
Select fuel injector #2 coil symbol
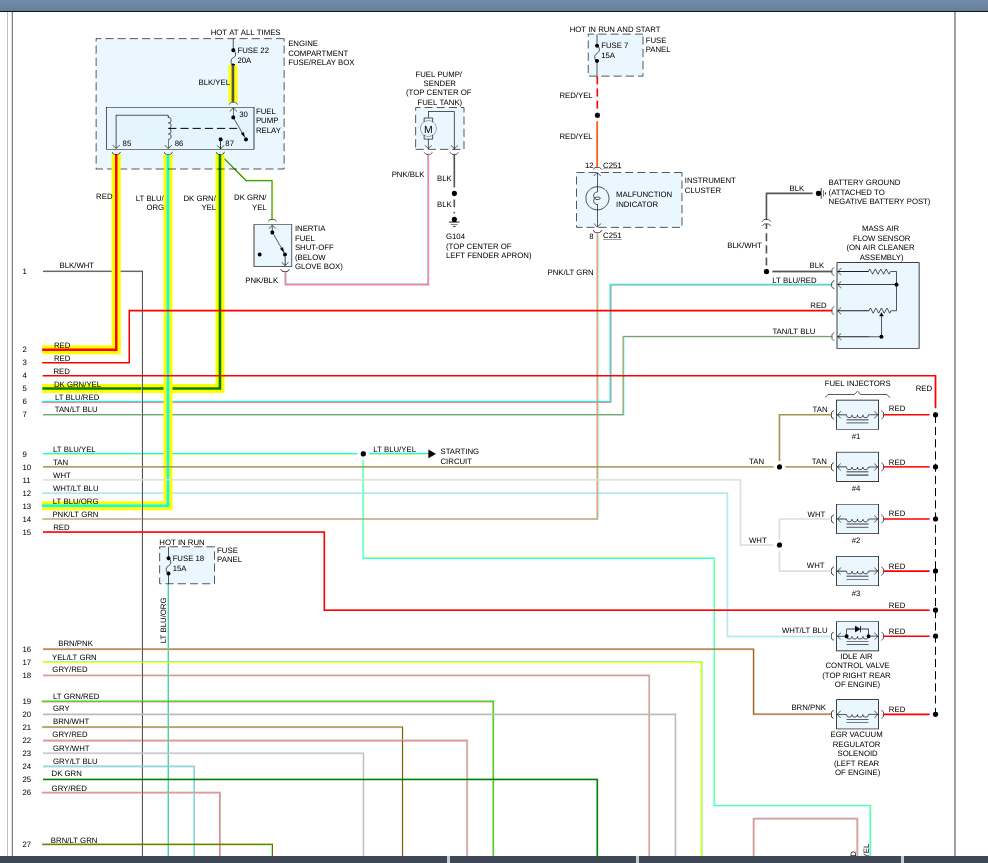(857, 519)
